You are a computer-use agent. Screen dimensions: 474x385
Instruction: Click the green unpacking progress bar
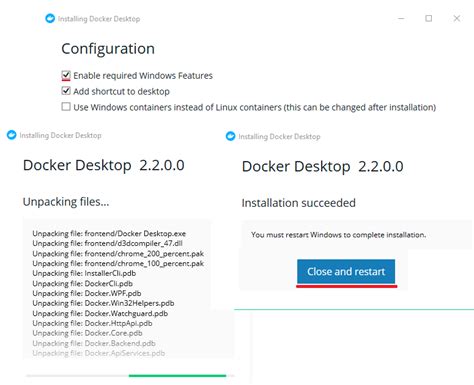177,376
